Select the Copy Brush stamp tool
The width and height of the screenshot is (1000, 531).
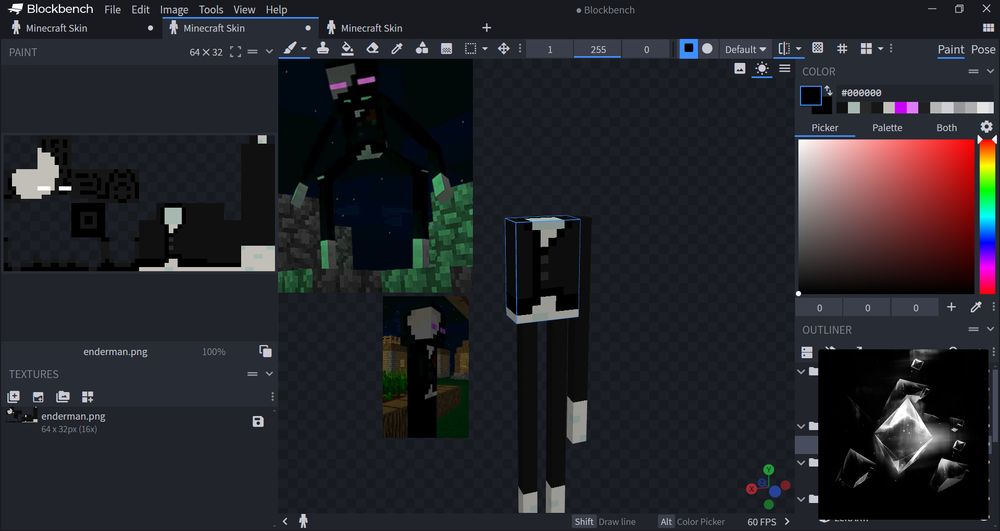coord(323,48)
